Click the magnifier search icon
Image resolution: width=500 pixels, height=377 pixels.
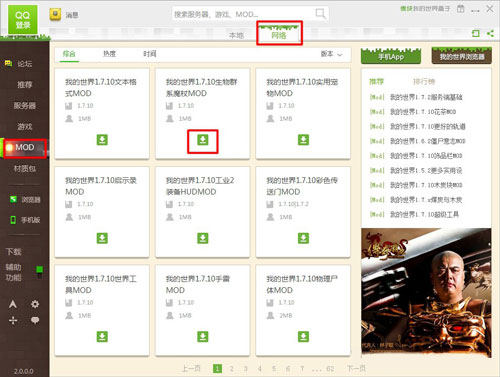click(320, 14)
